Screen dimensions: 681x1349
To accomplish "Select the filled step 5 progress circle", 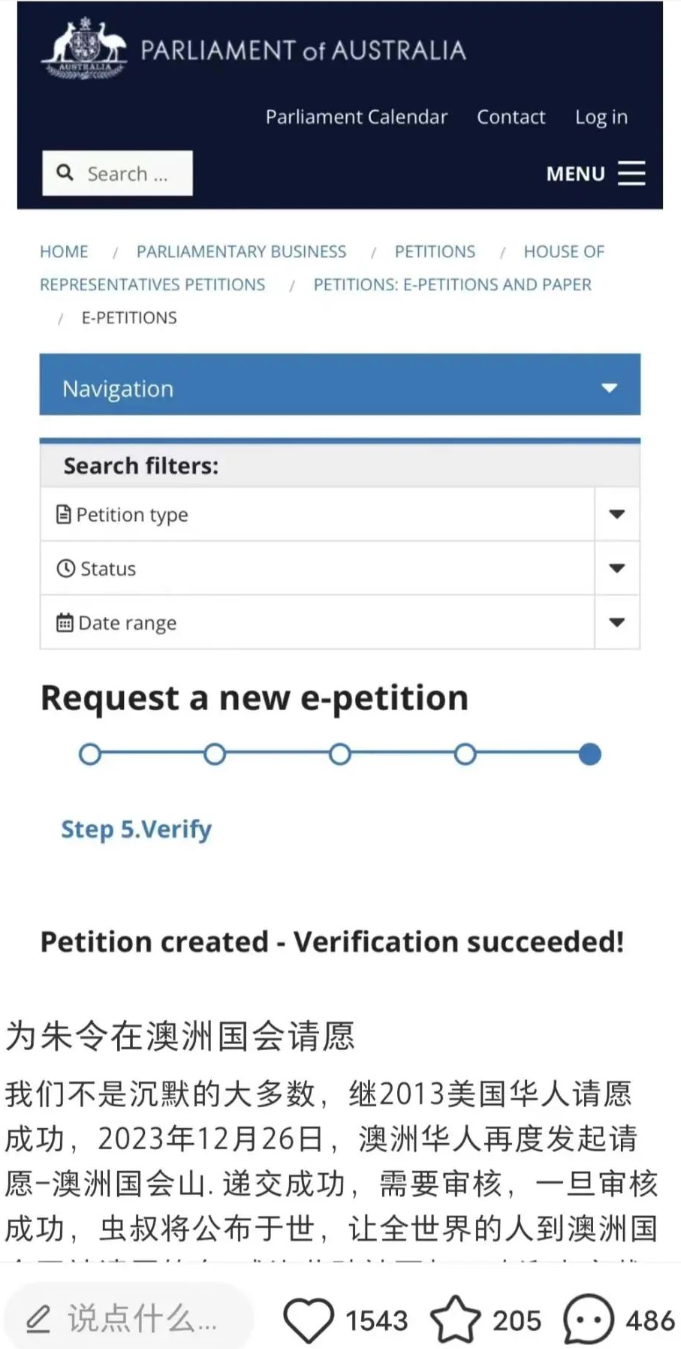I will 590,754.
